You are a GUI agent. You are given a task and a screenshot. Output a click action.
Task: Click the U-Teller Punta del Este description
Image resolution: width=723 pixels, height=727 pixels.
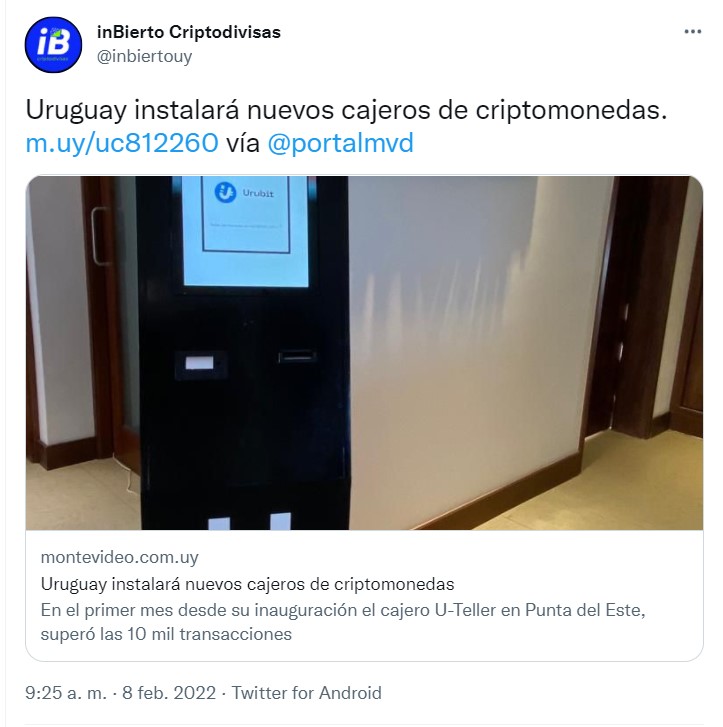coord(343,622)
